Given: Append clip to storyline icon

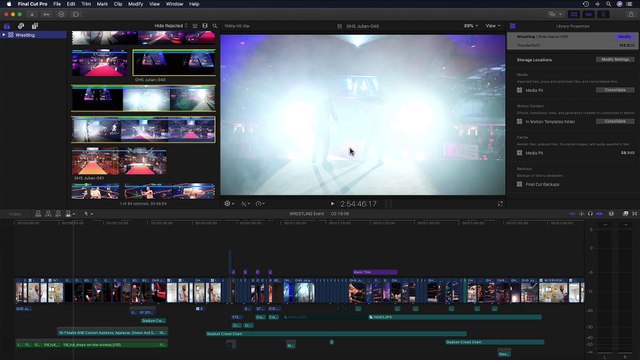Looking at the screenshot, I should 58,213.
